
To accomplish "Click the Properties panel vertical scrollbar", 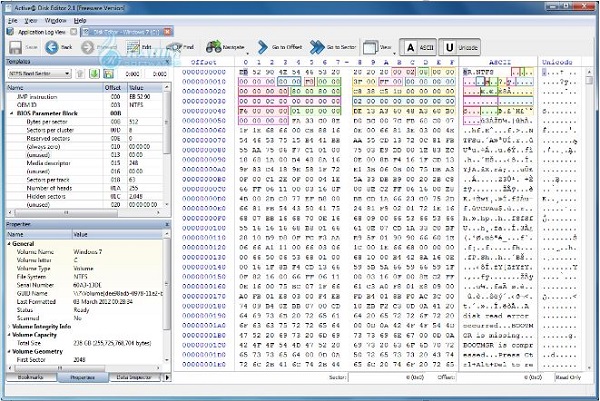I will [167, 297].
